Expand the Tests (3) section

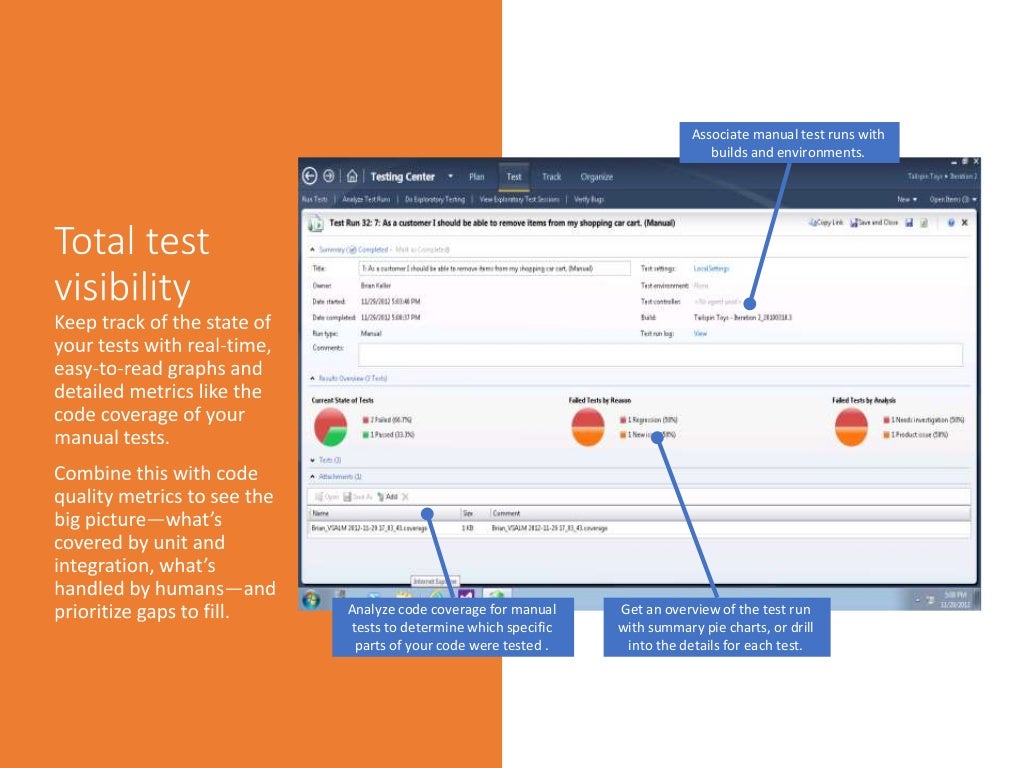click(x=312, y=460)
